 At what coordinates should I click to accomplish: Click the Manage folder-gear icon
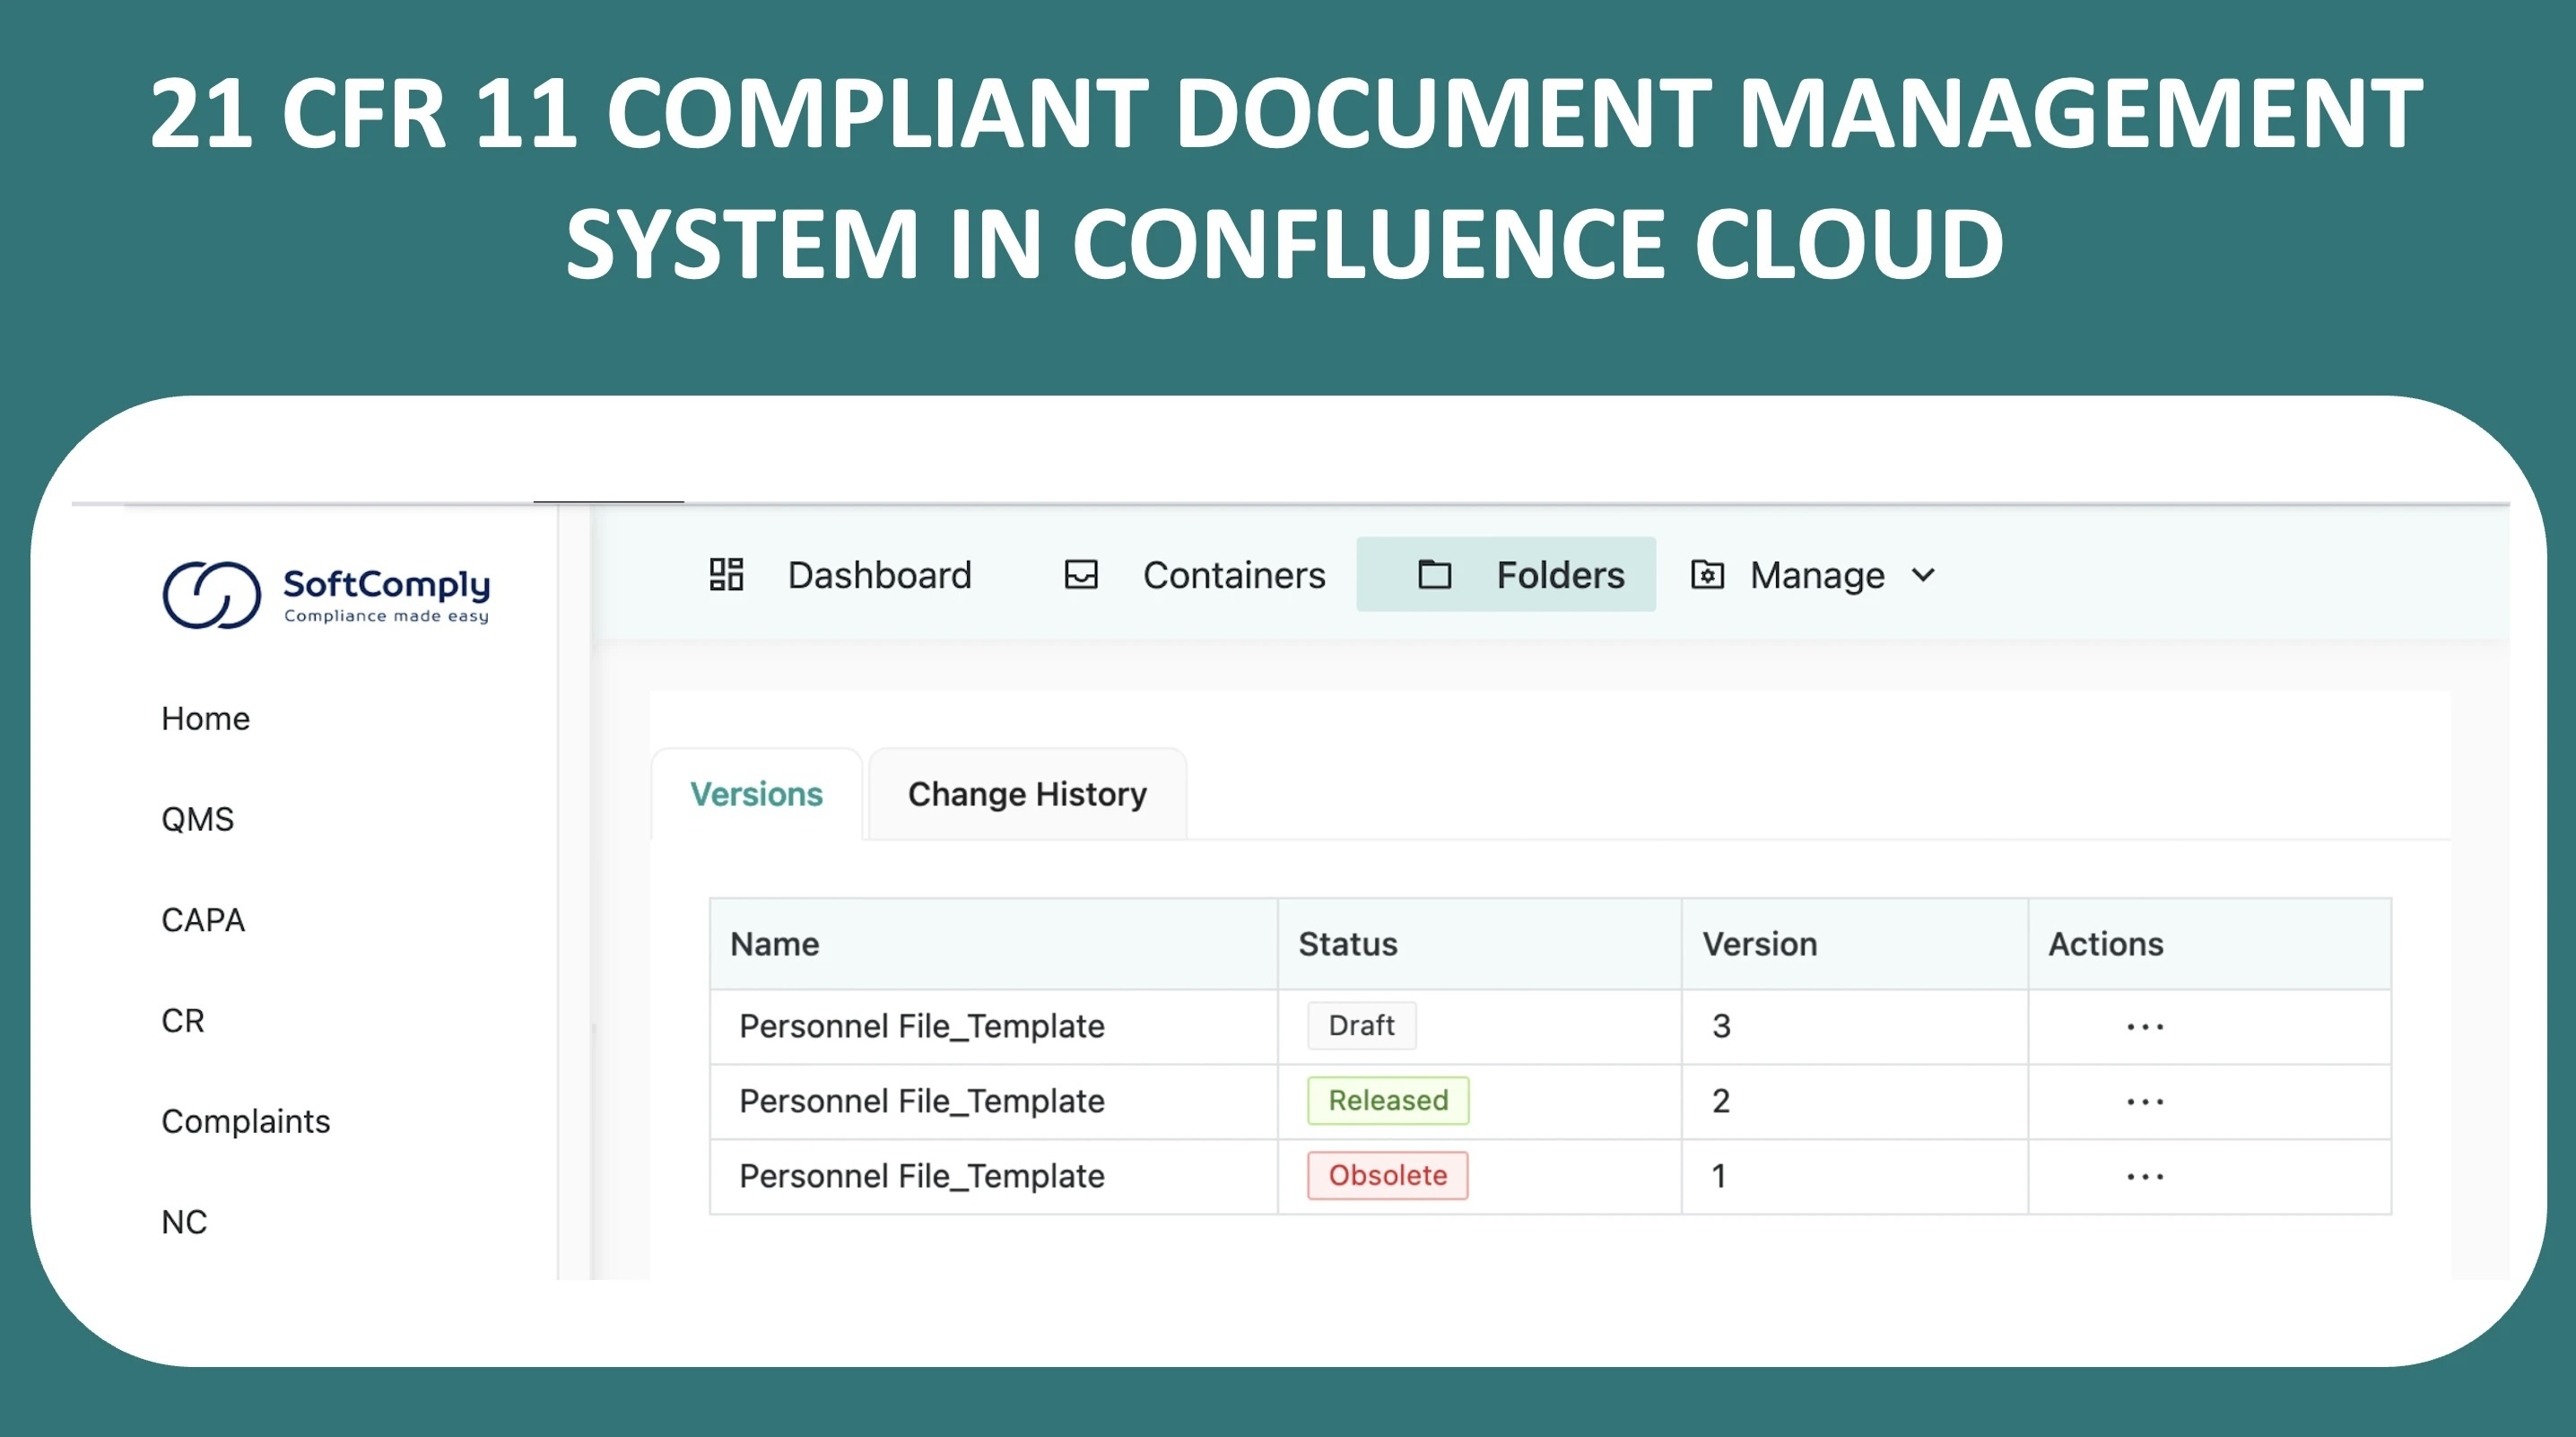[x=1707, y=575]
